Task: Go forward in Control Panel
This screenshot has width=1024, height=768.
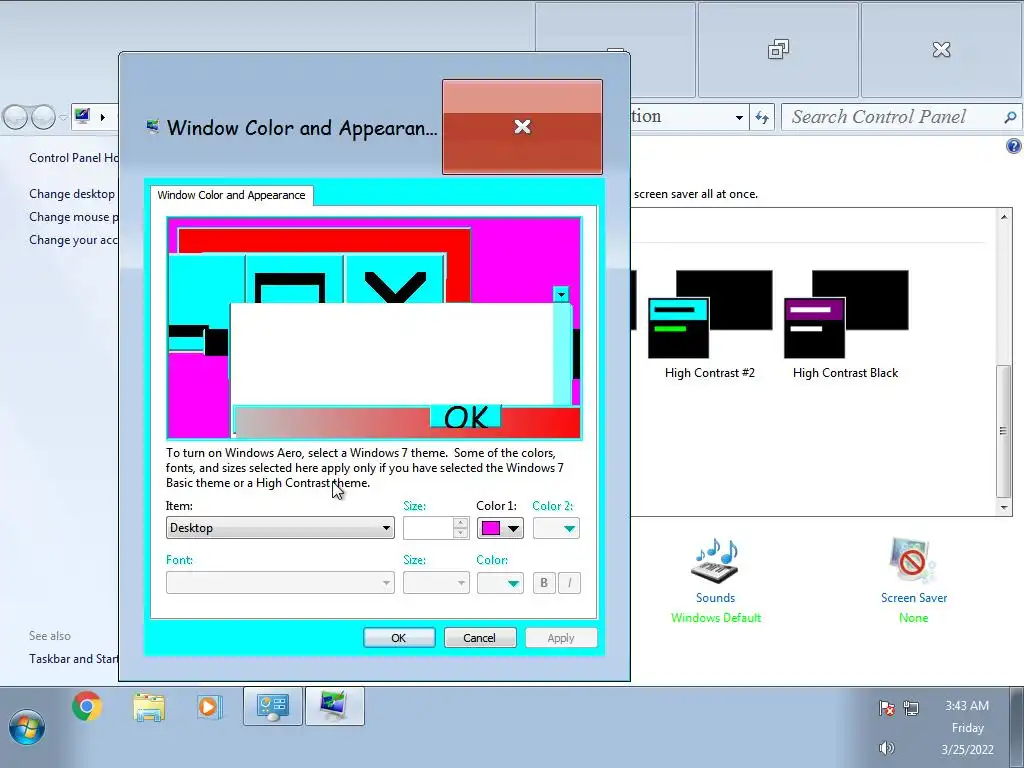Action: 43,117
